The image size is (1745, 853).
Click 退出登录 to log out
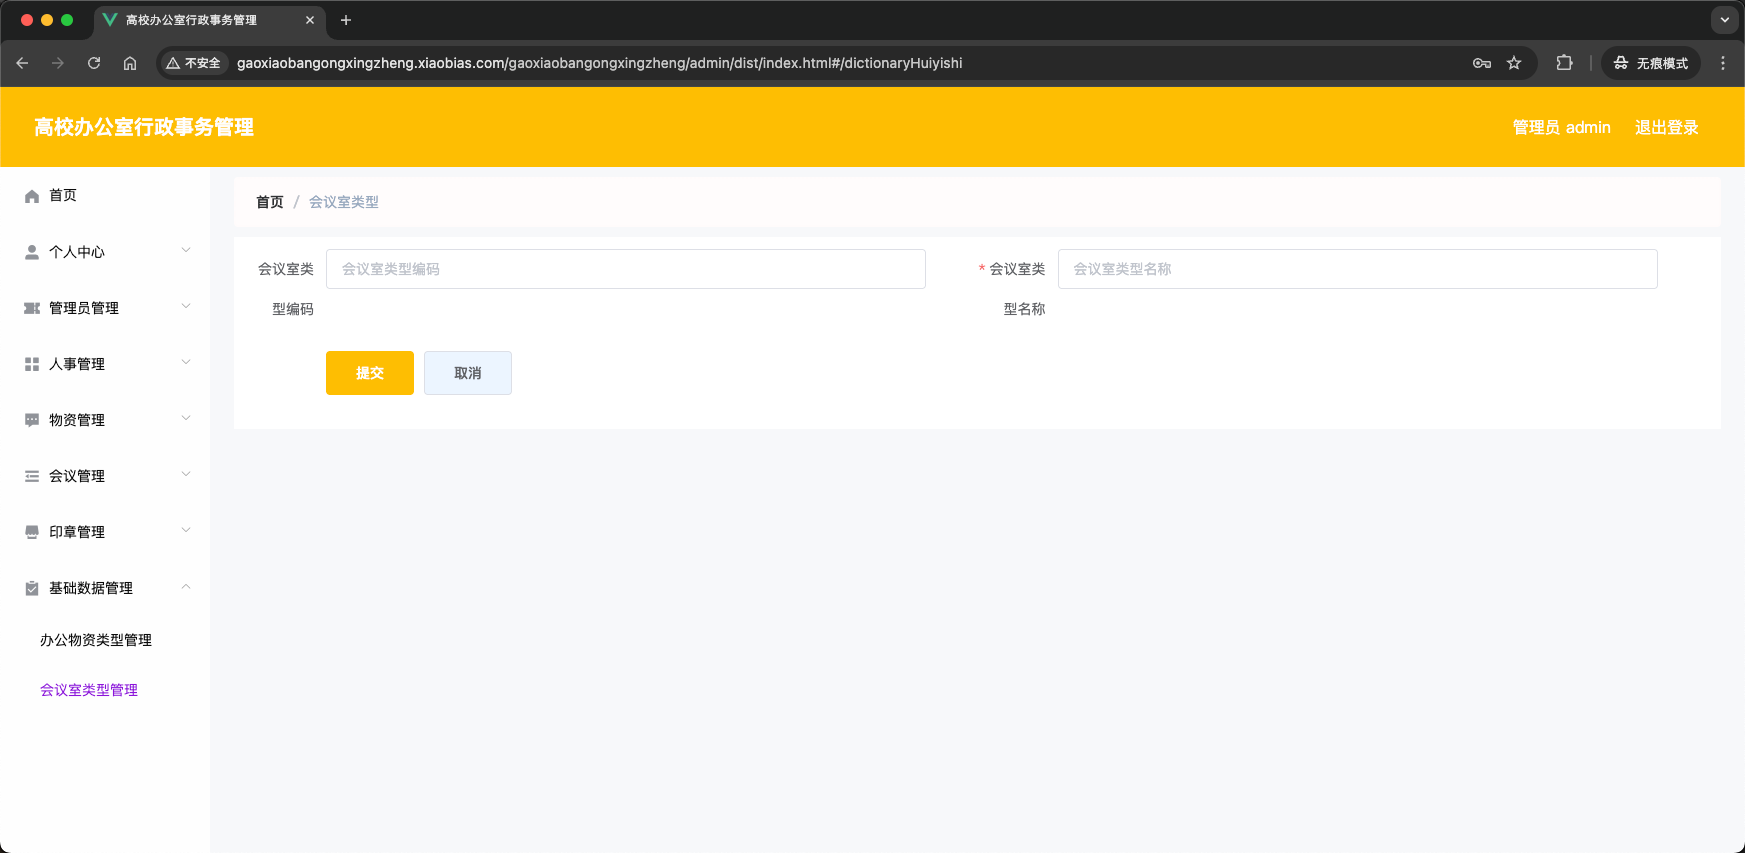point(1667,127)
